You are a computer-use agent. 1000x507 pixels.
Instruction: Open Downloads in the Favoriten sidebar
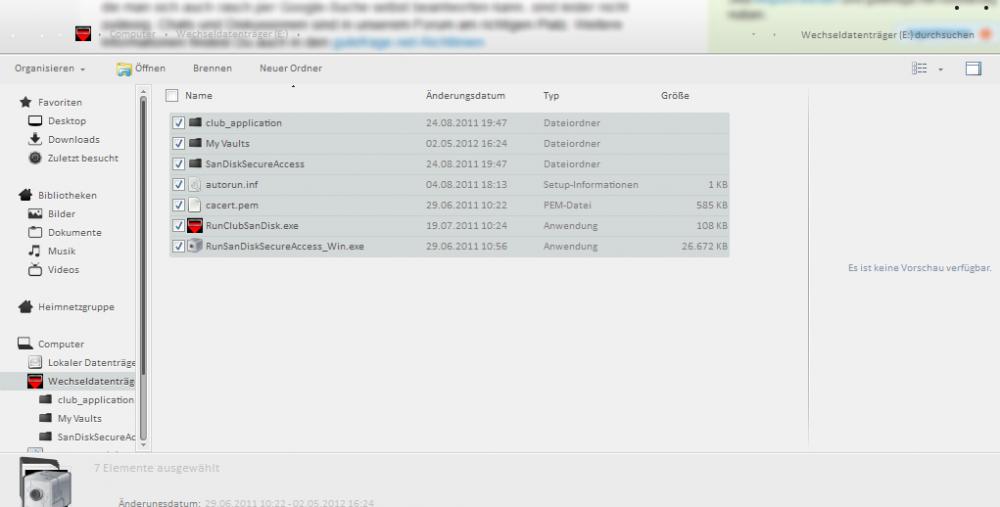click(73, 140)
